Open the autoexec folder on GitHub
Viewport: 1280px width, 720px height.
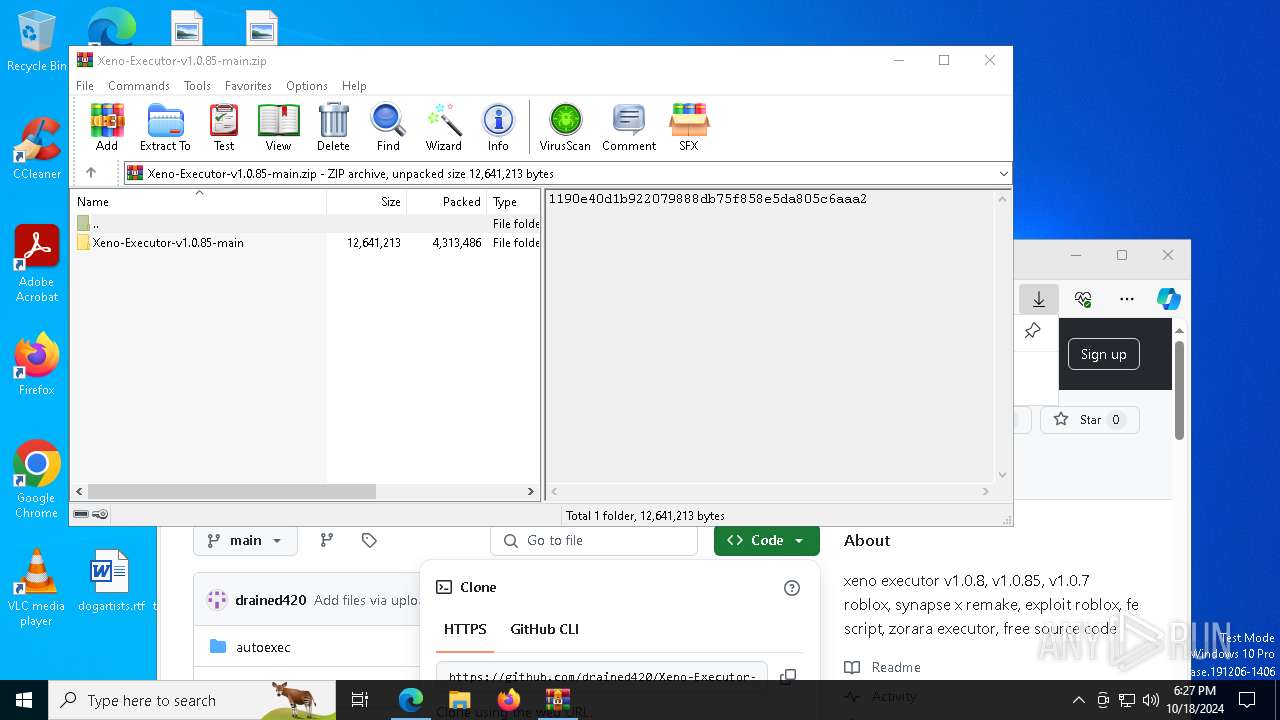[263, 647]
